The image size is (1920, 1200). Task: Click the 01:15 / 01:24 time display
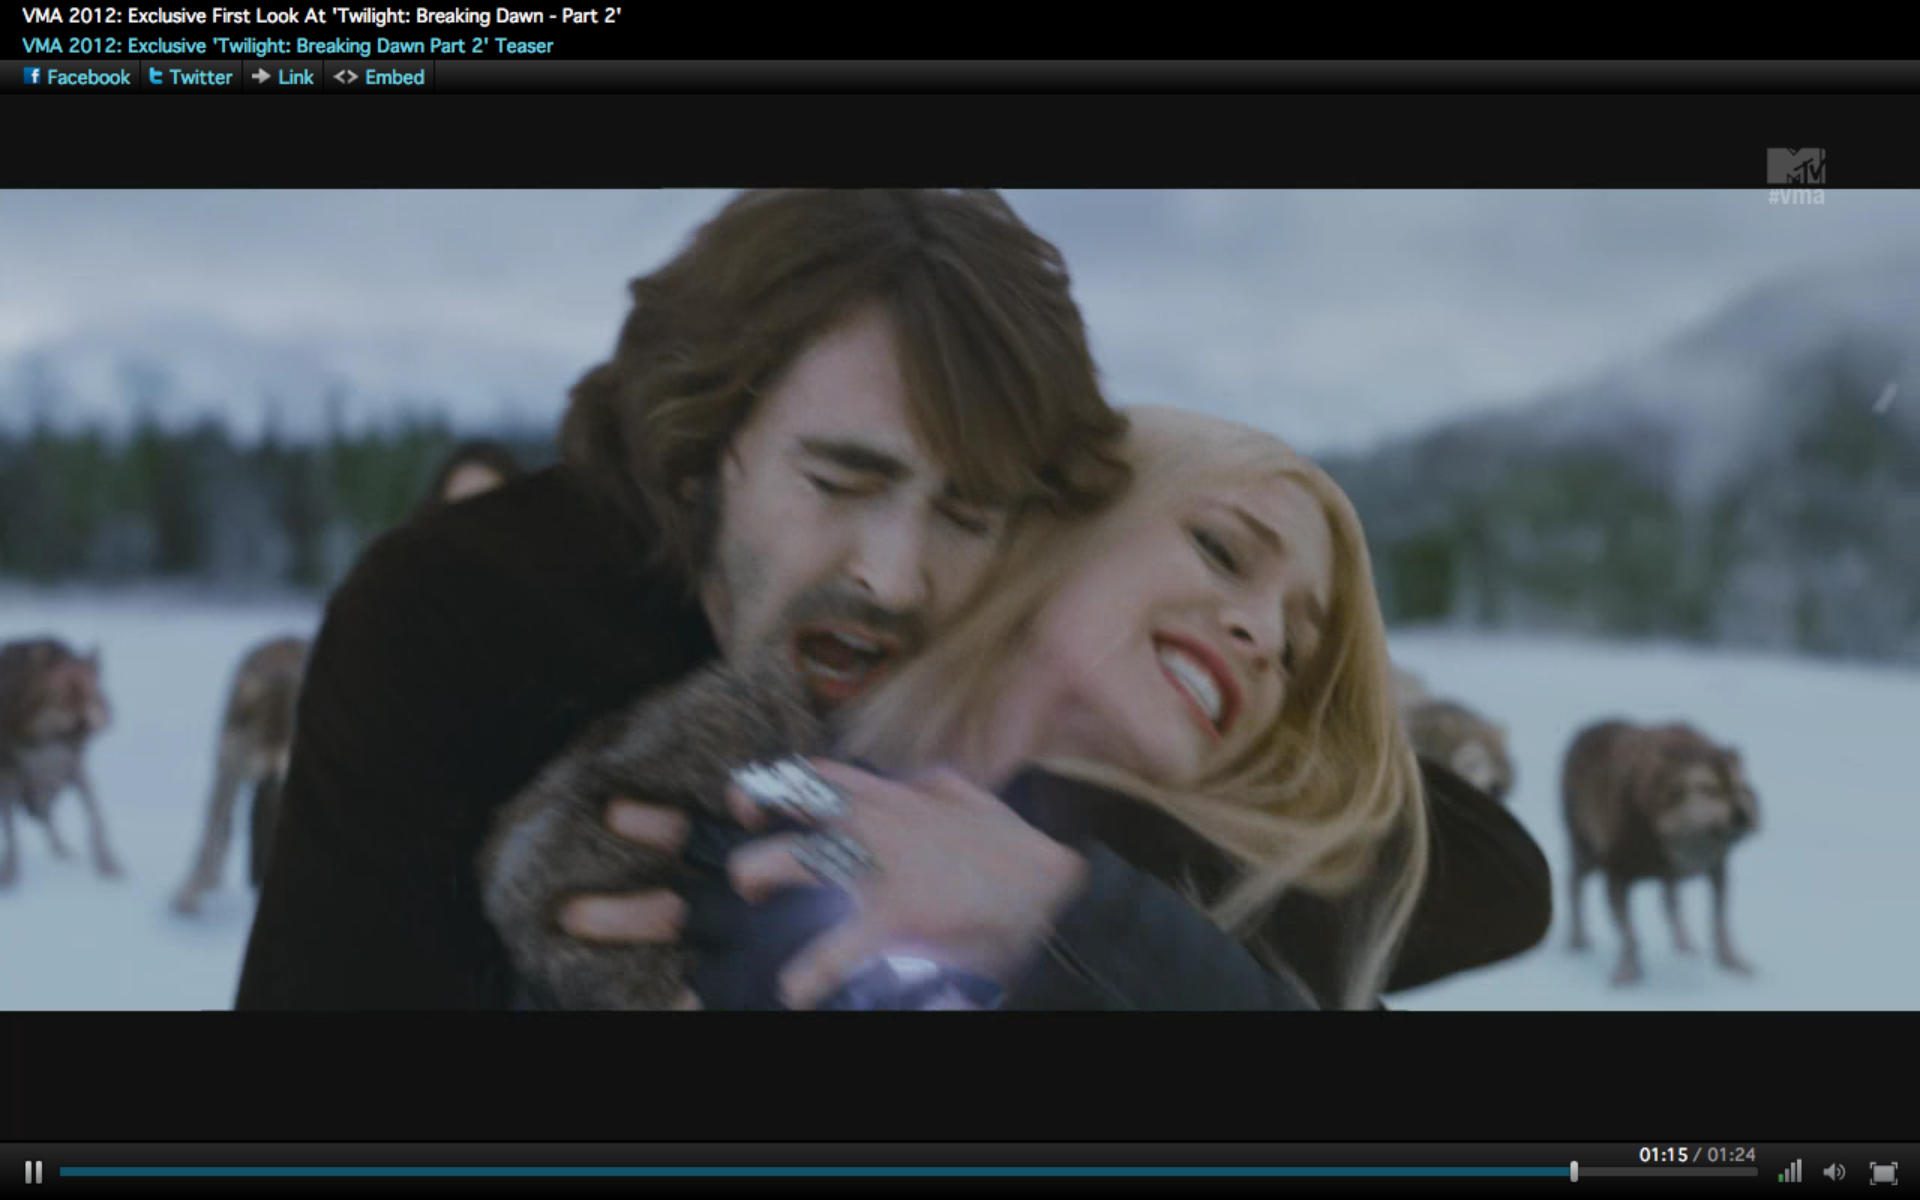[1696, 1154]
